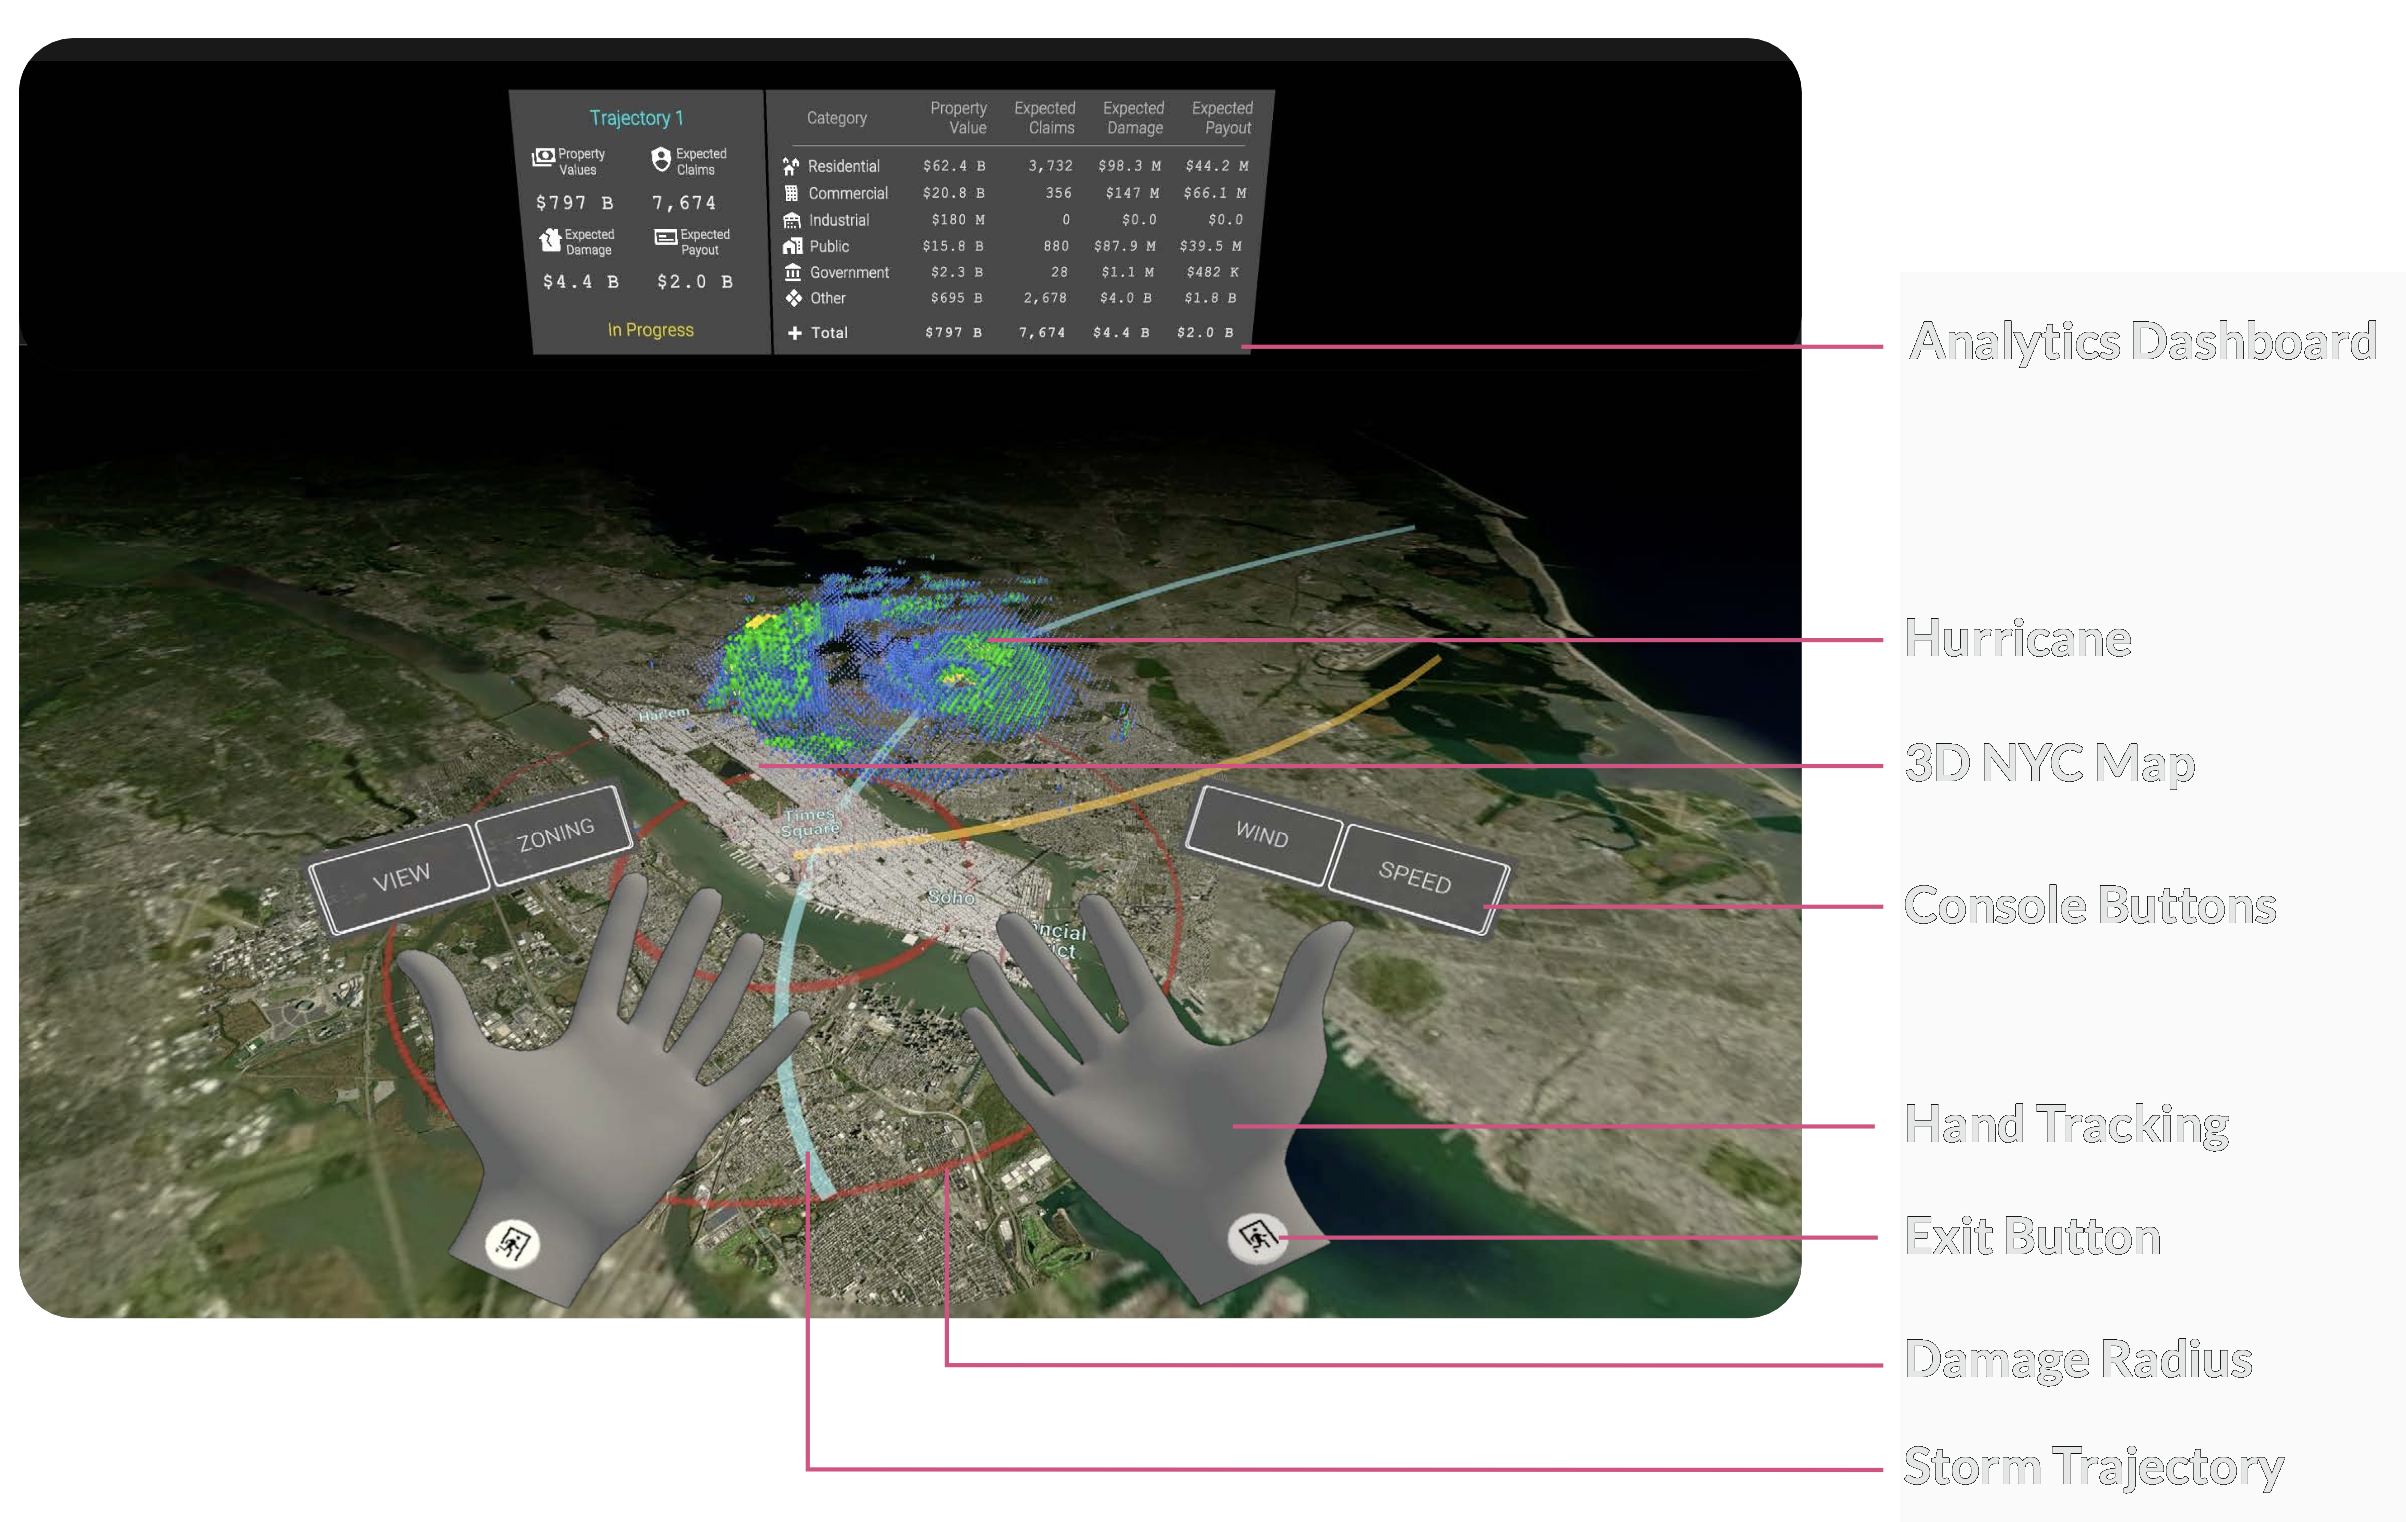
Task: Click the In Progress status label
Action: coord(650,330)
